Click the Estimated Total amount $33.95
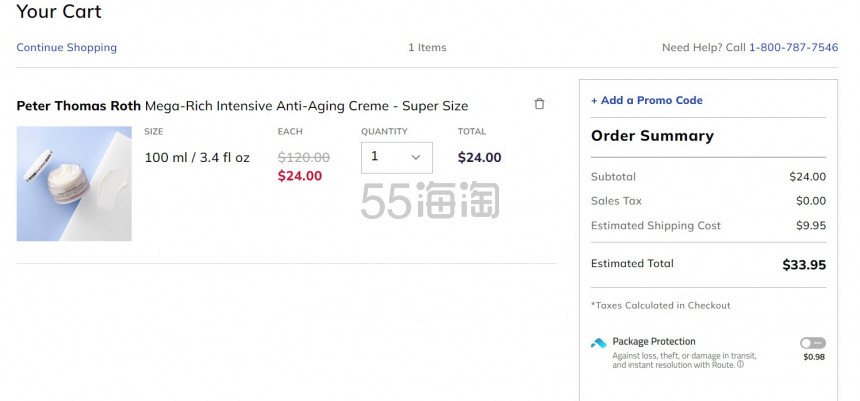Viewport: 860px width, 401px height. pyautogui.click(x=804, y=265)
